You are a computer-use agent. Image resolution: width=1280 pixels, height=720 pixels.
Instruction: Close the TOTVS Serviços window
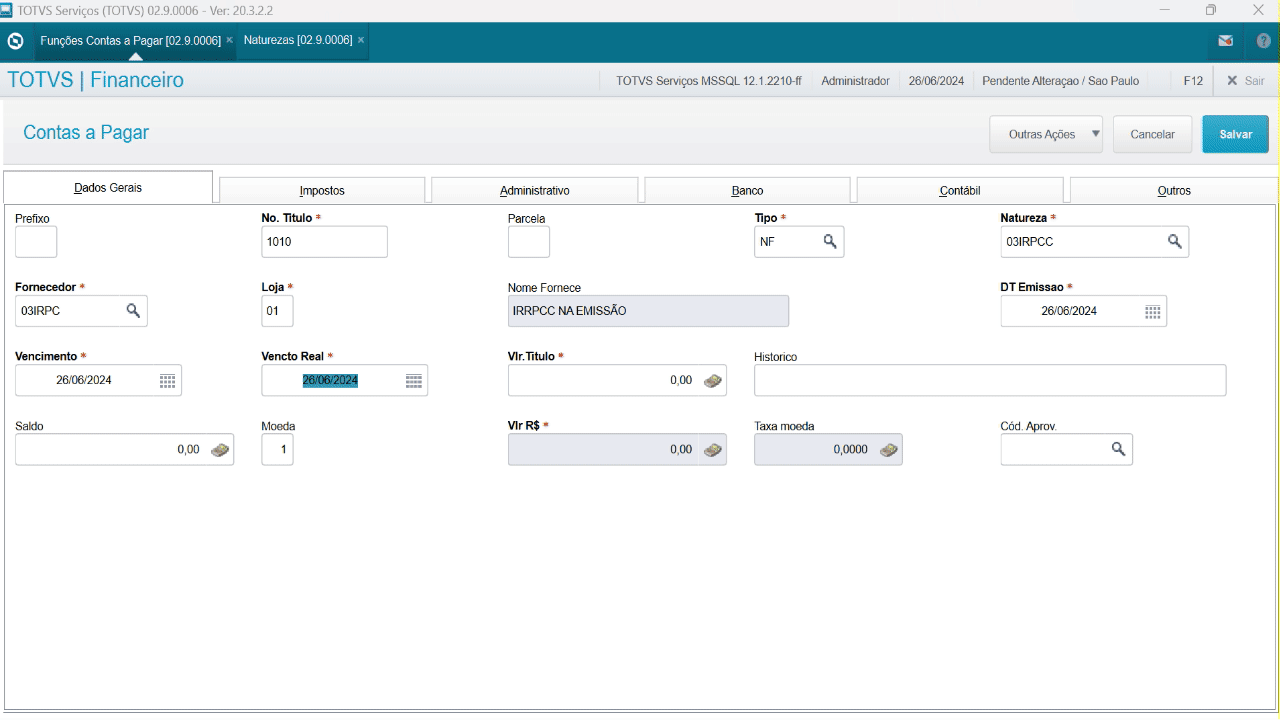pos(1258,10)
